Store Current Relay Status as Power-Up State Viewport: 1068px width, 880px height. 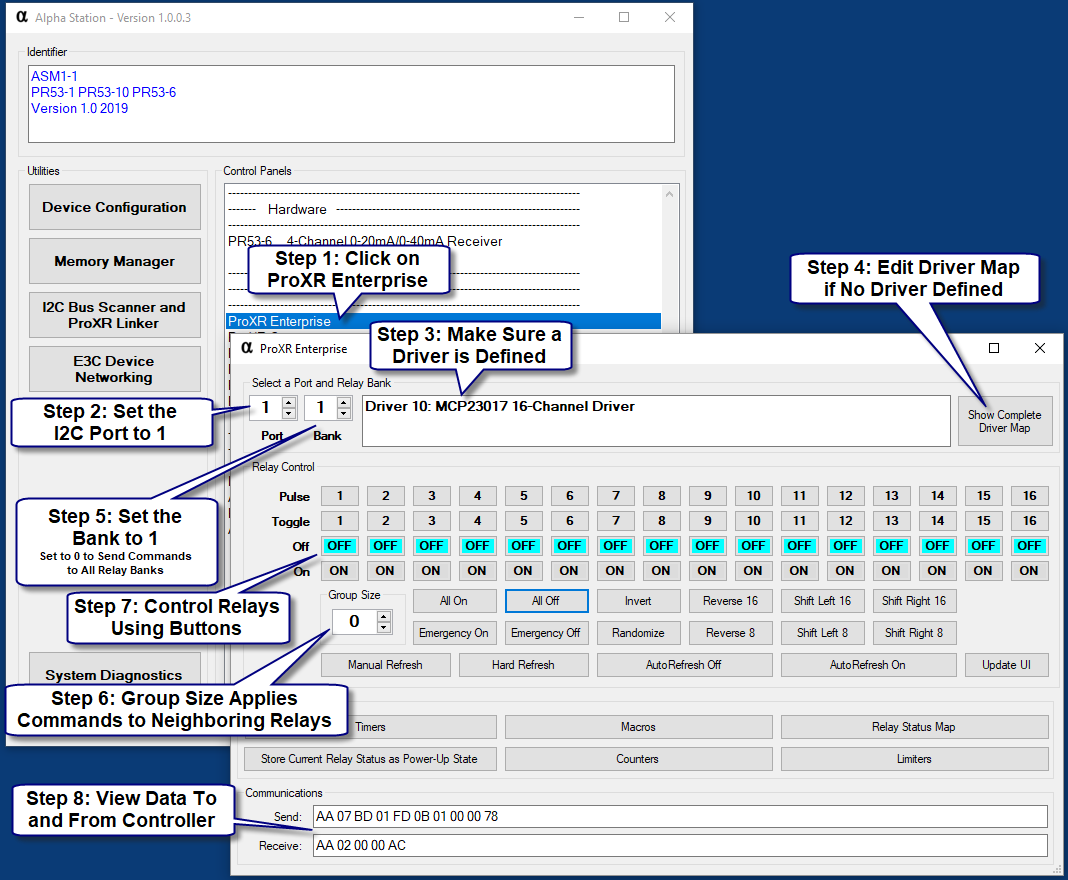pyautogui.click(x=370, y=759)
